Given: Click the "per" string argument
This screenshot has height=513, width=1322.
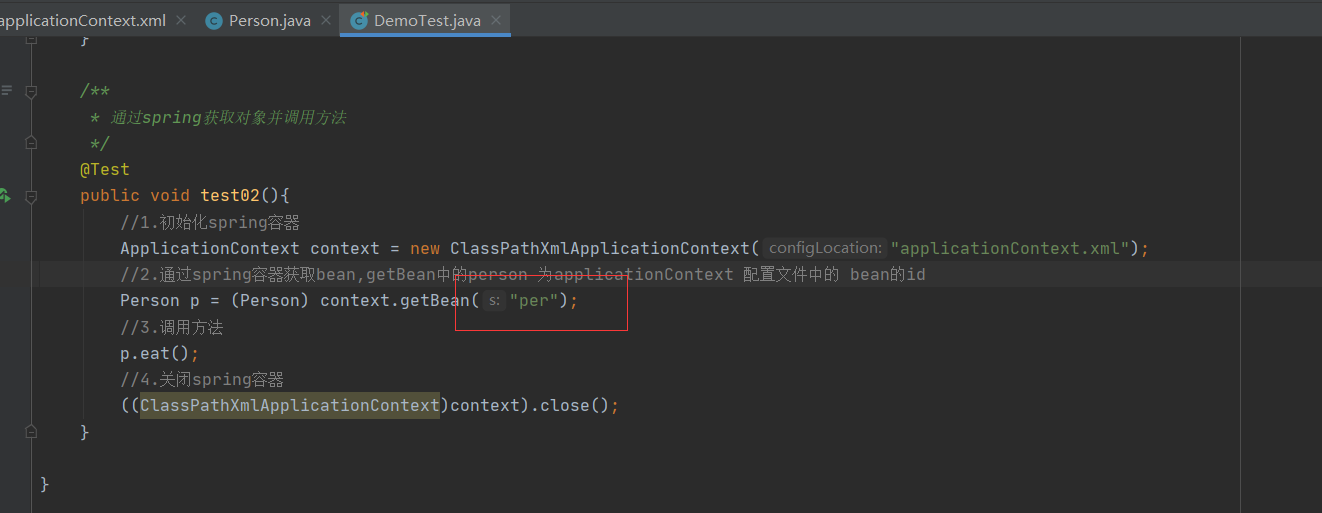Looking at the screenshot, I should [x=534, y=300].
